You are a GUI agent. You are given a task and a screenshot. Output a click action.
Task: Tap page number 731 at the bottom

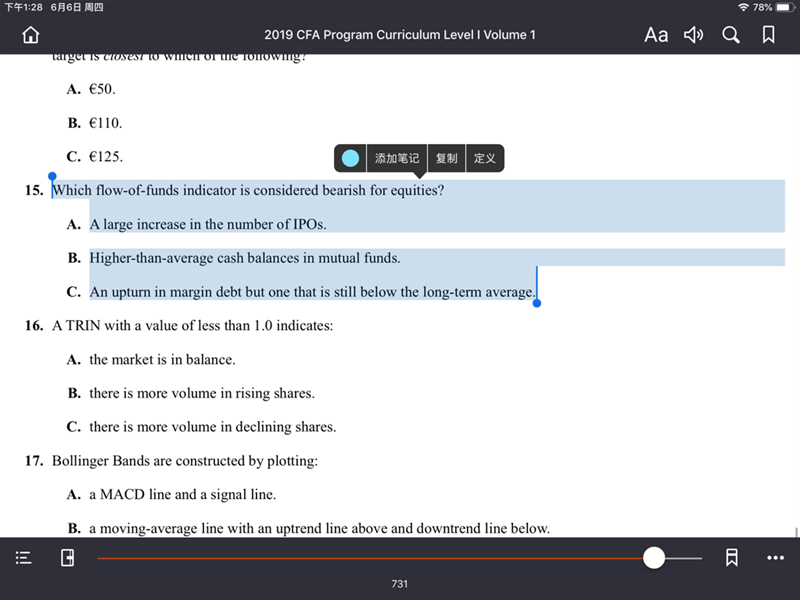coord(399,584)
